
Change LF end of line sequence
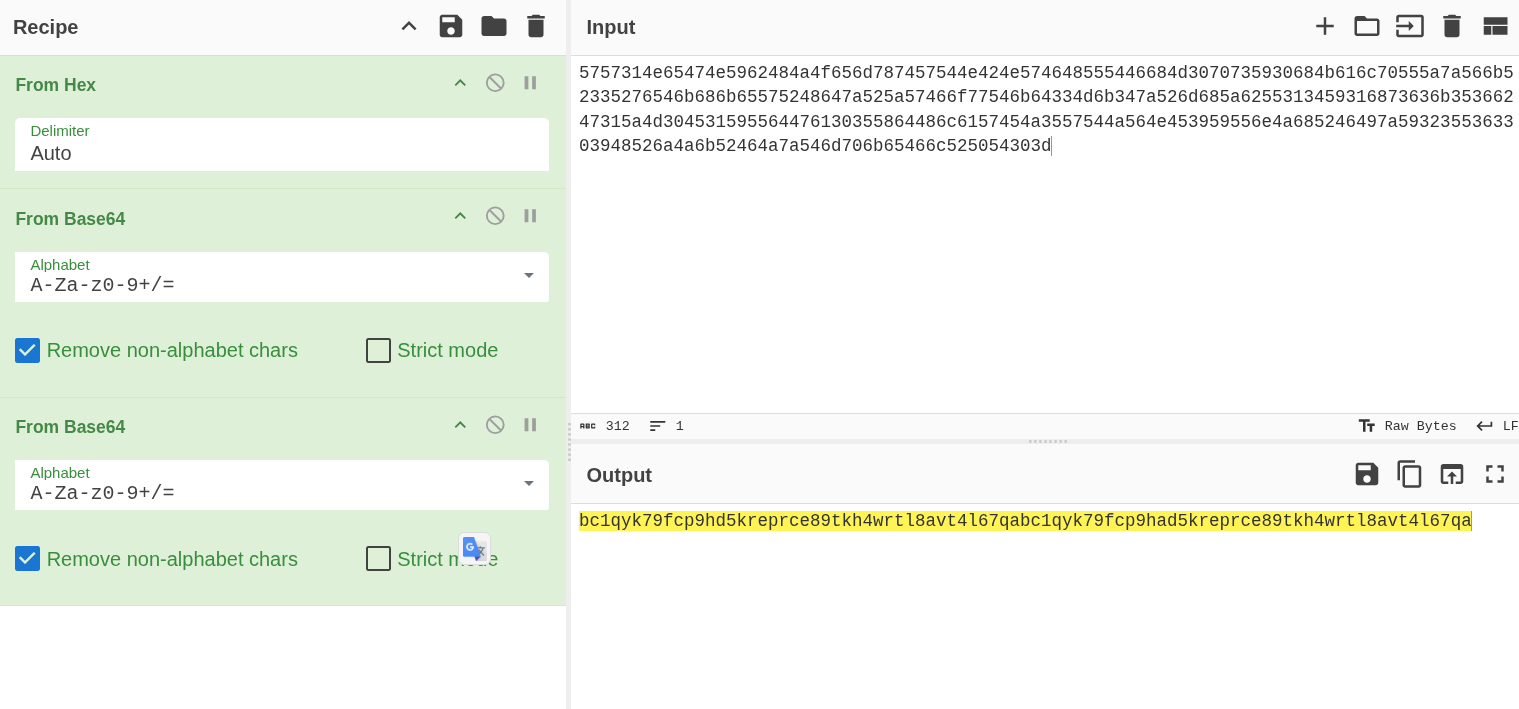pos(1497,426)
